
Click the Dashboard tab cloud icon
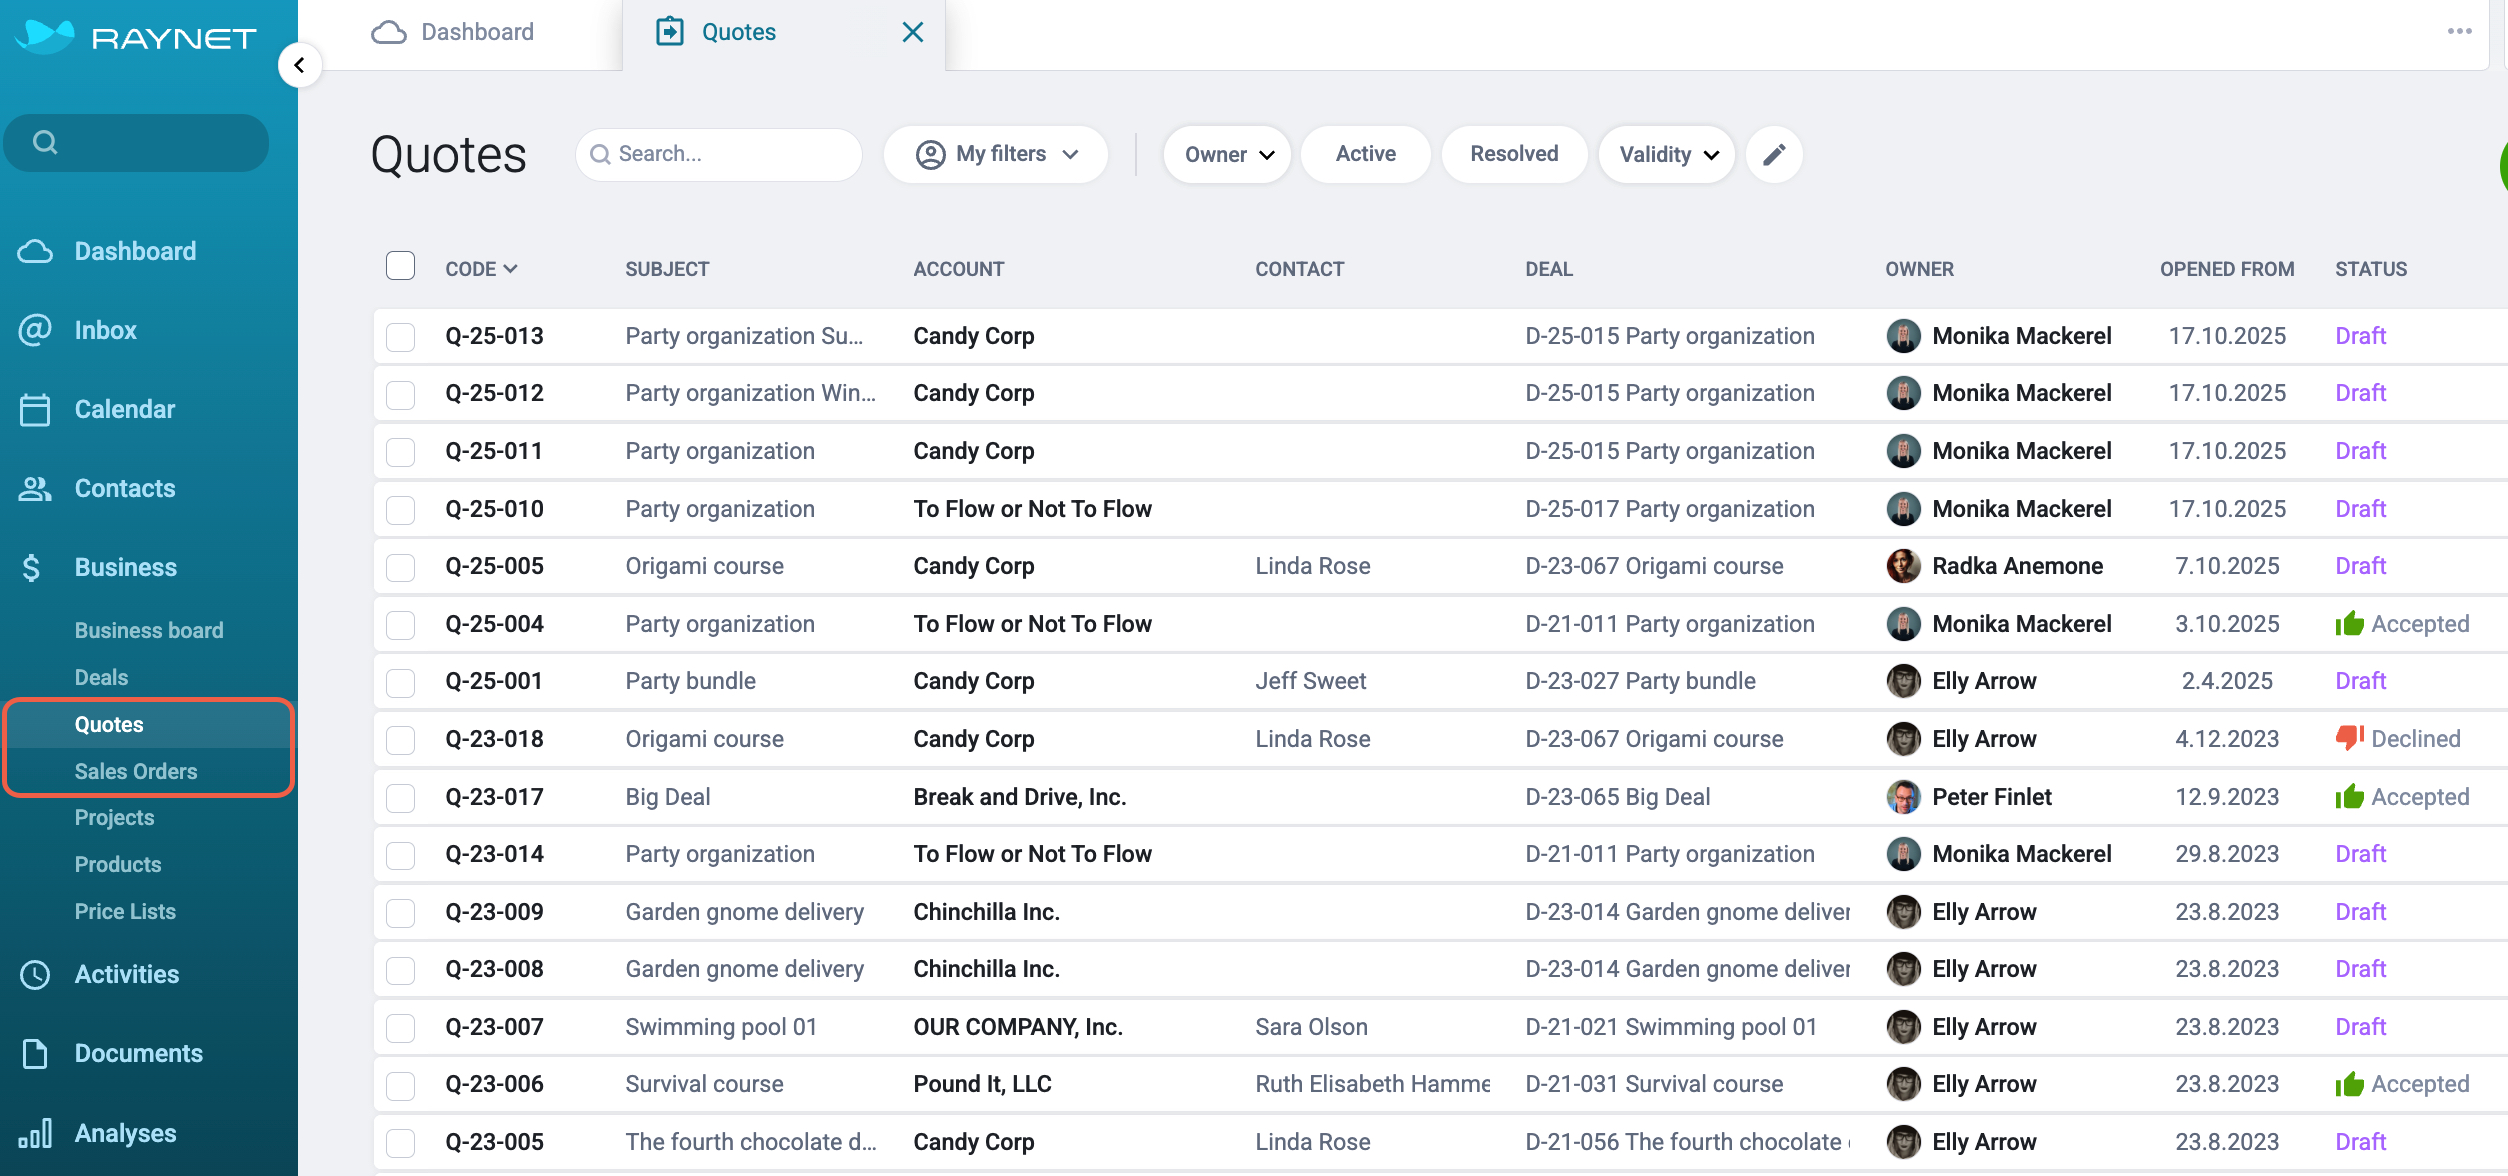389,32
